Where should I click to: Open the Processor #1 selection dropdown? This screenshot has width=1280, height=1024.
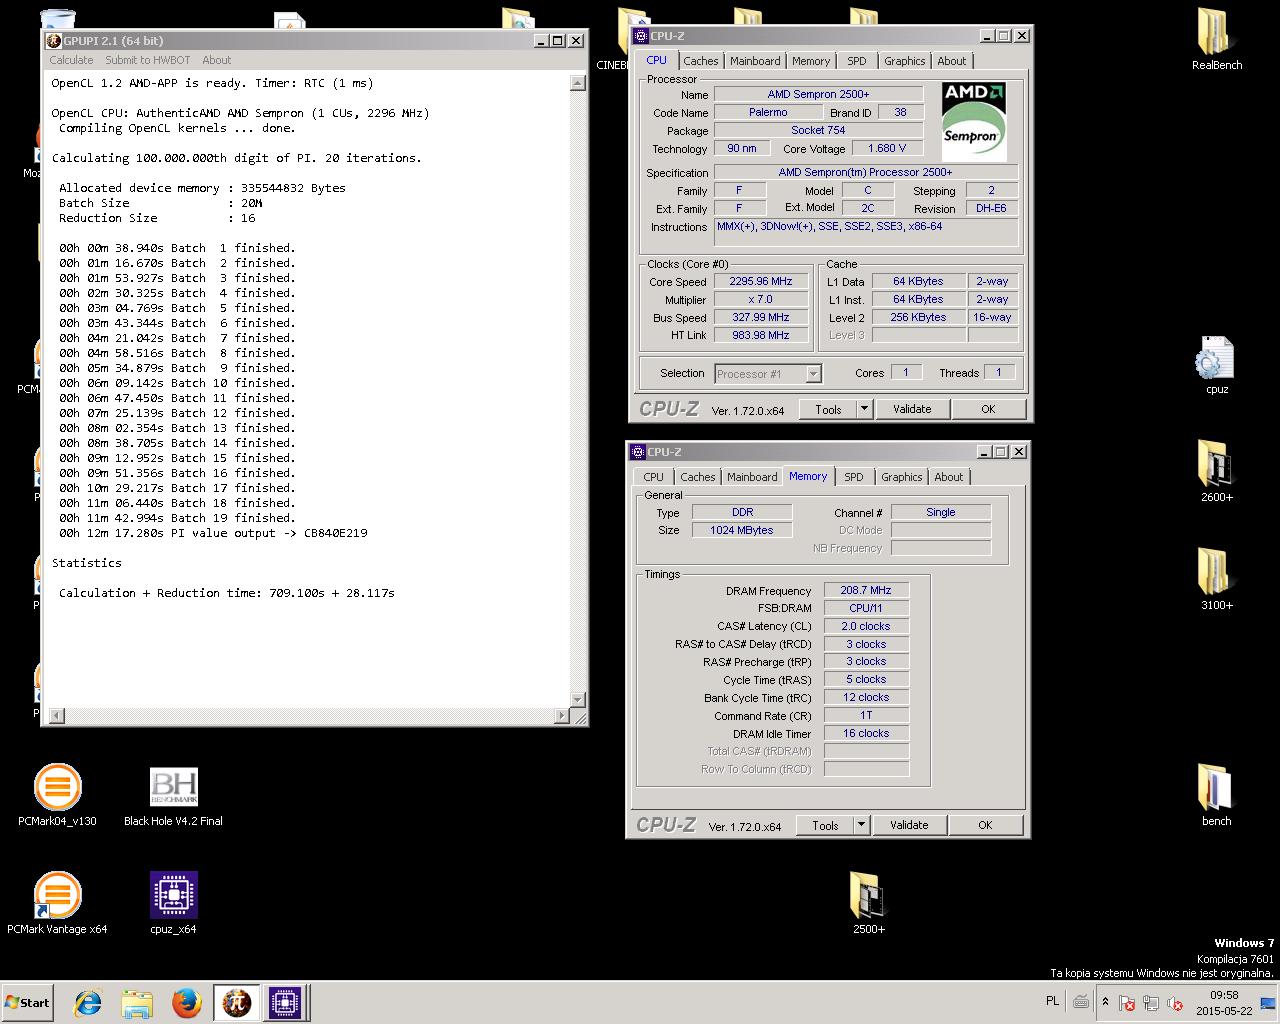click(768, 374)
